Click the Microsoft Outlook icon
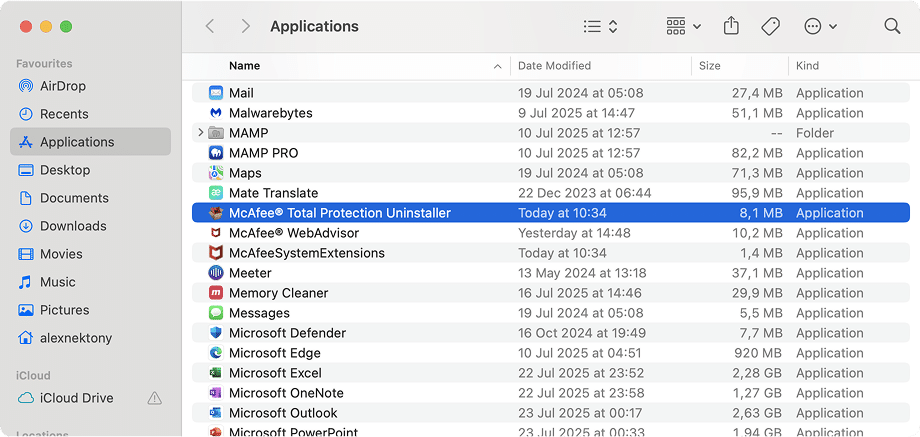920x437 pixels. click(x=216, y=412)
